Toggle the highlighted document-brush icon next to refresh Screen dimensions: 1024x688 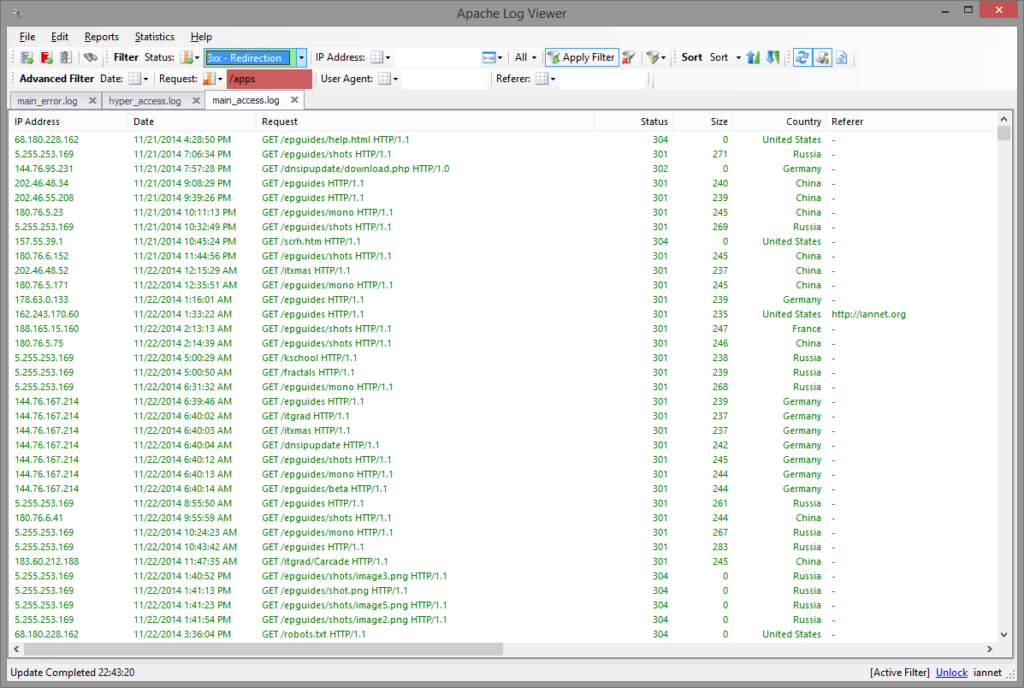[x=822, y=57]
